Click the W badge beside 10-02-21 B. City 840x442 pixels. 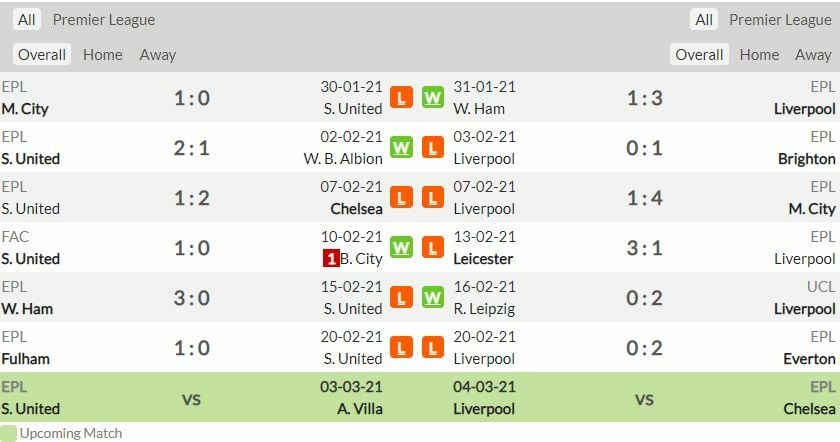[401, 248]
